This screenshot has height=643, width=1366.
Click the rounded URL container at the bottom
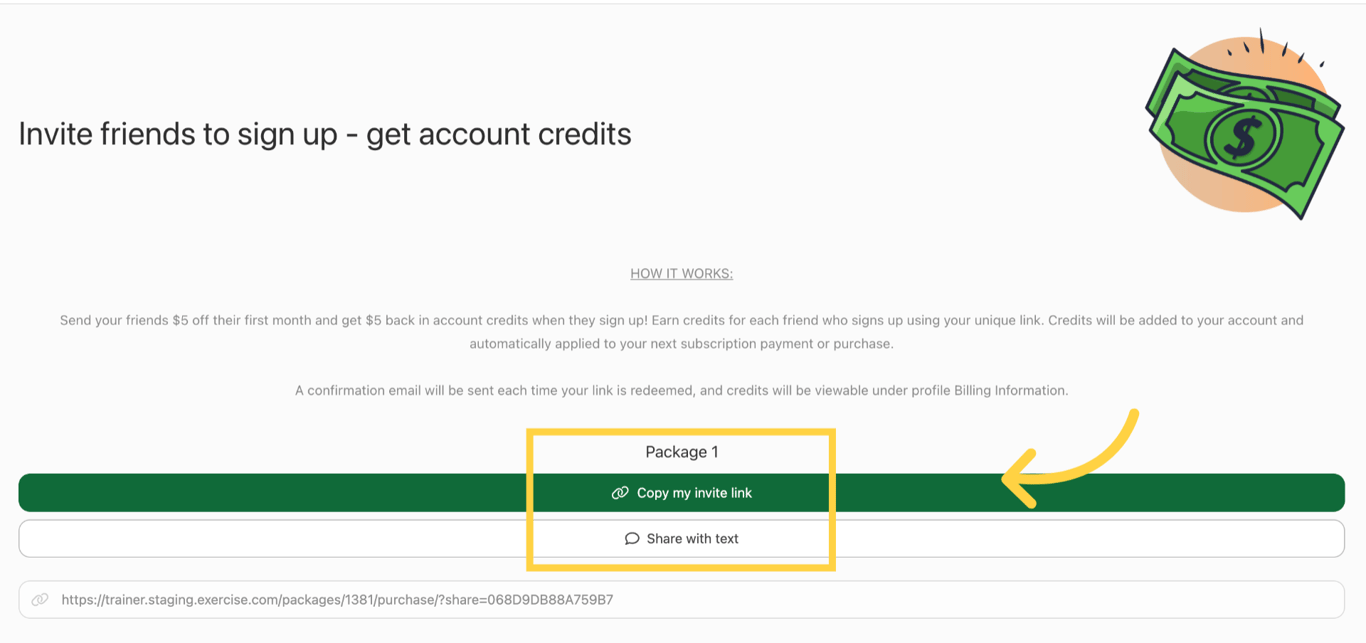click(x=683, y=599)
